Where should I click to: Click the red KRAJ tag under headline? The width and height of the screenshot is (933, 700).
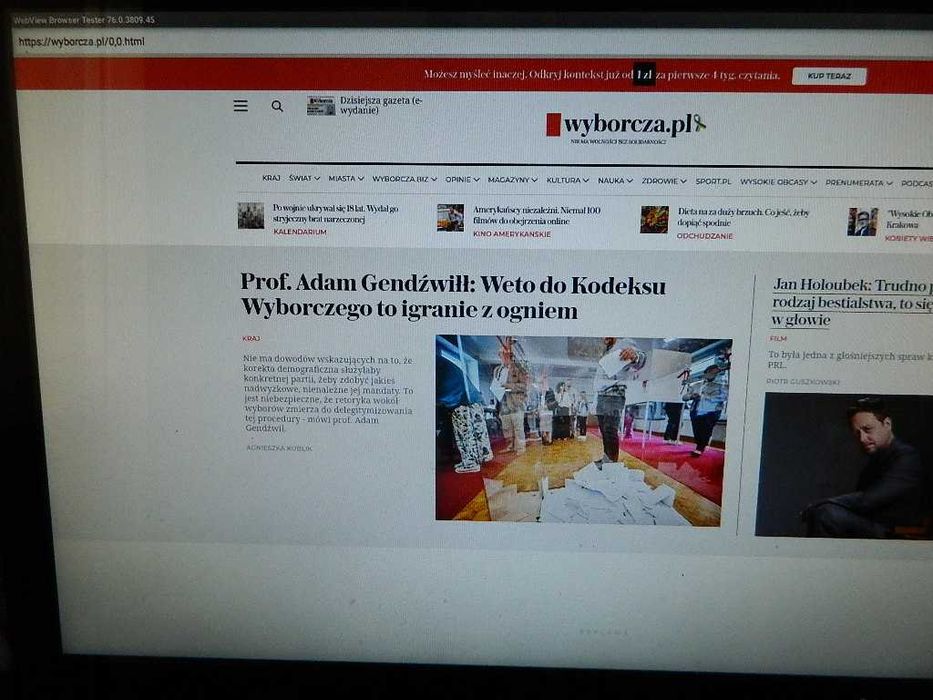pos(251,338)
